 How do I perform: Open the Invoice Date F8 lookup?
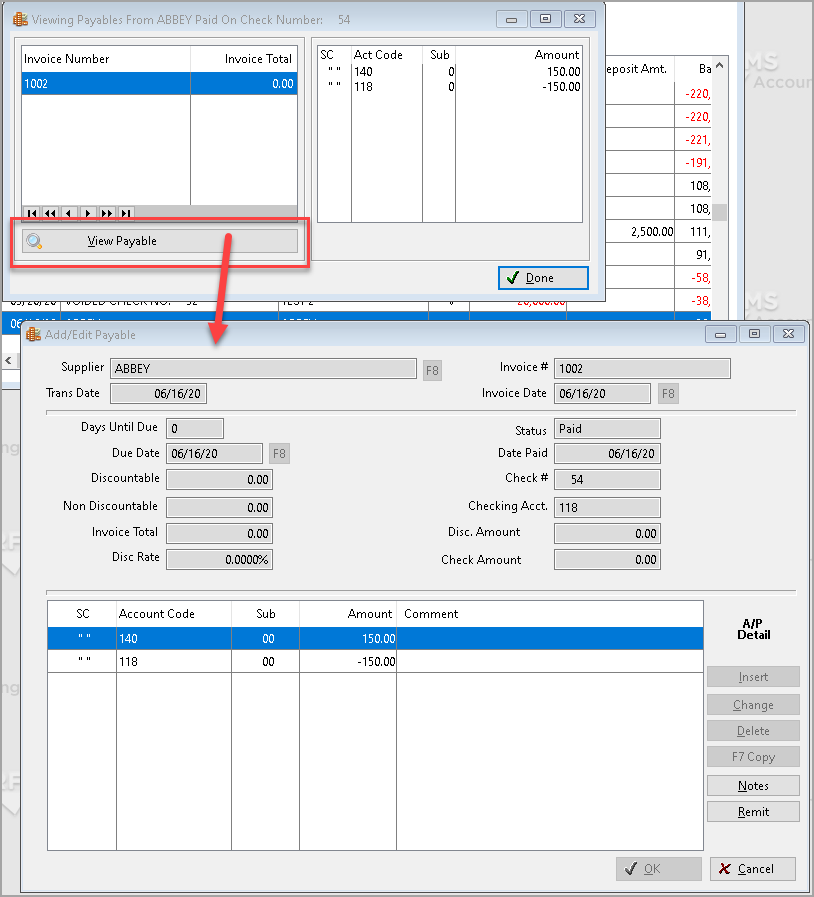[x=667, y=394]
